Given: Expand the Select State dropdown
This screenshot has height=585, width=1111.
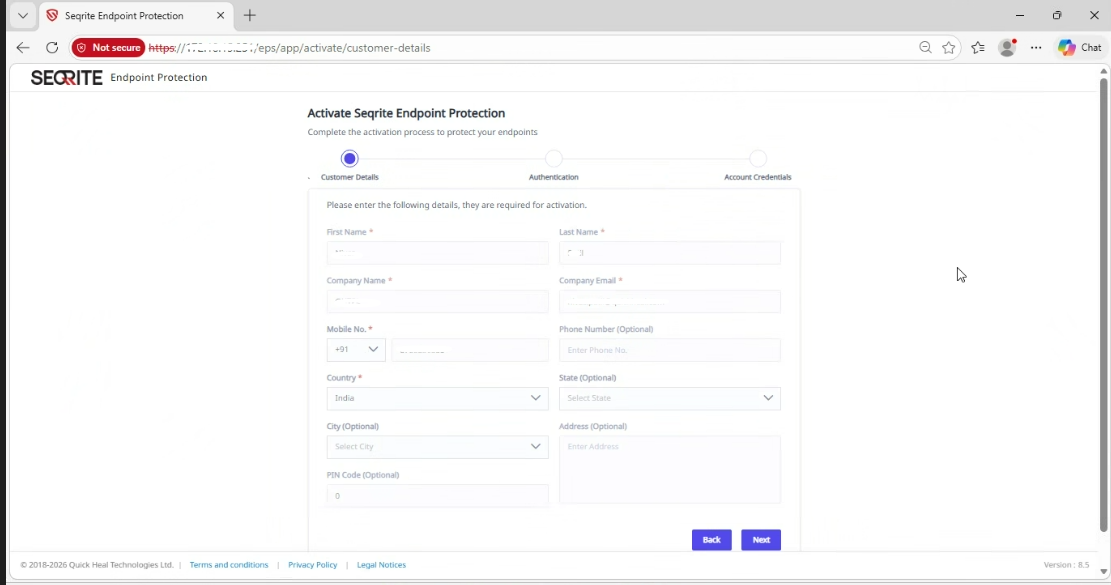Looking at the screenshot, I should pyautogui.click(x=669, y=398).
